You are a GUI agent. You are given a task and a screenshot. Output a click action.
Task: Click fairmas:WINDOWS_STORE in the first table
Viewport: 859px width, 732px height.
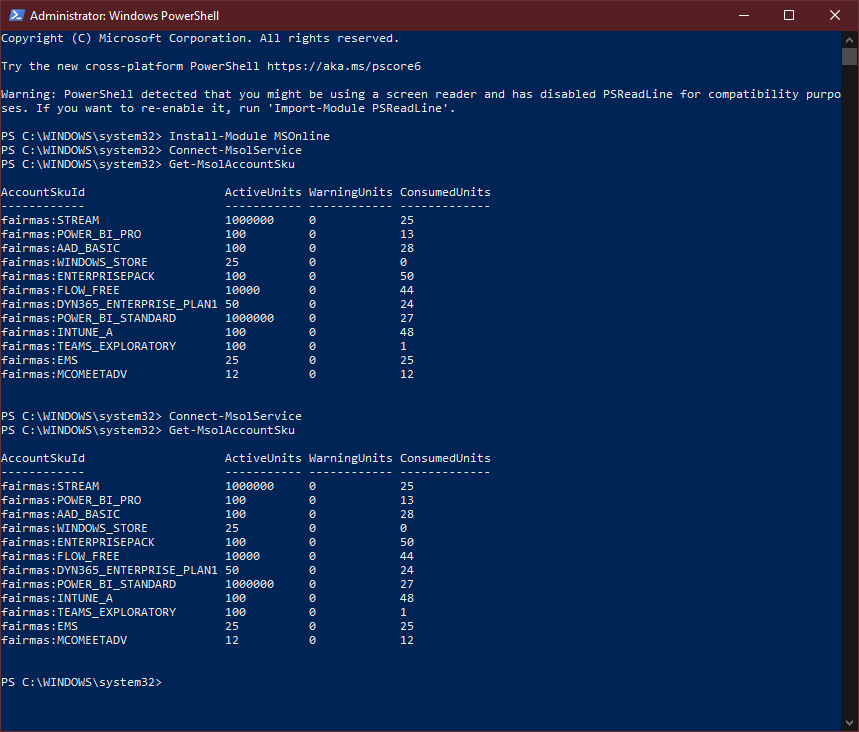pyautogui.click(x=75, y=262)
